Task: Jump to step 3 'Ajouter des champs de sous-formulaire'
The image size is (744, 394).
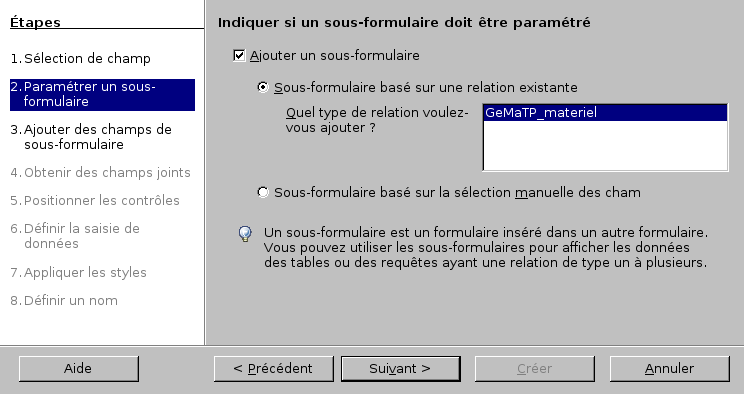Action: (x=91, y=137)
